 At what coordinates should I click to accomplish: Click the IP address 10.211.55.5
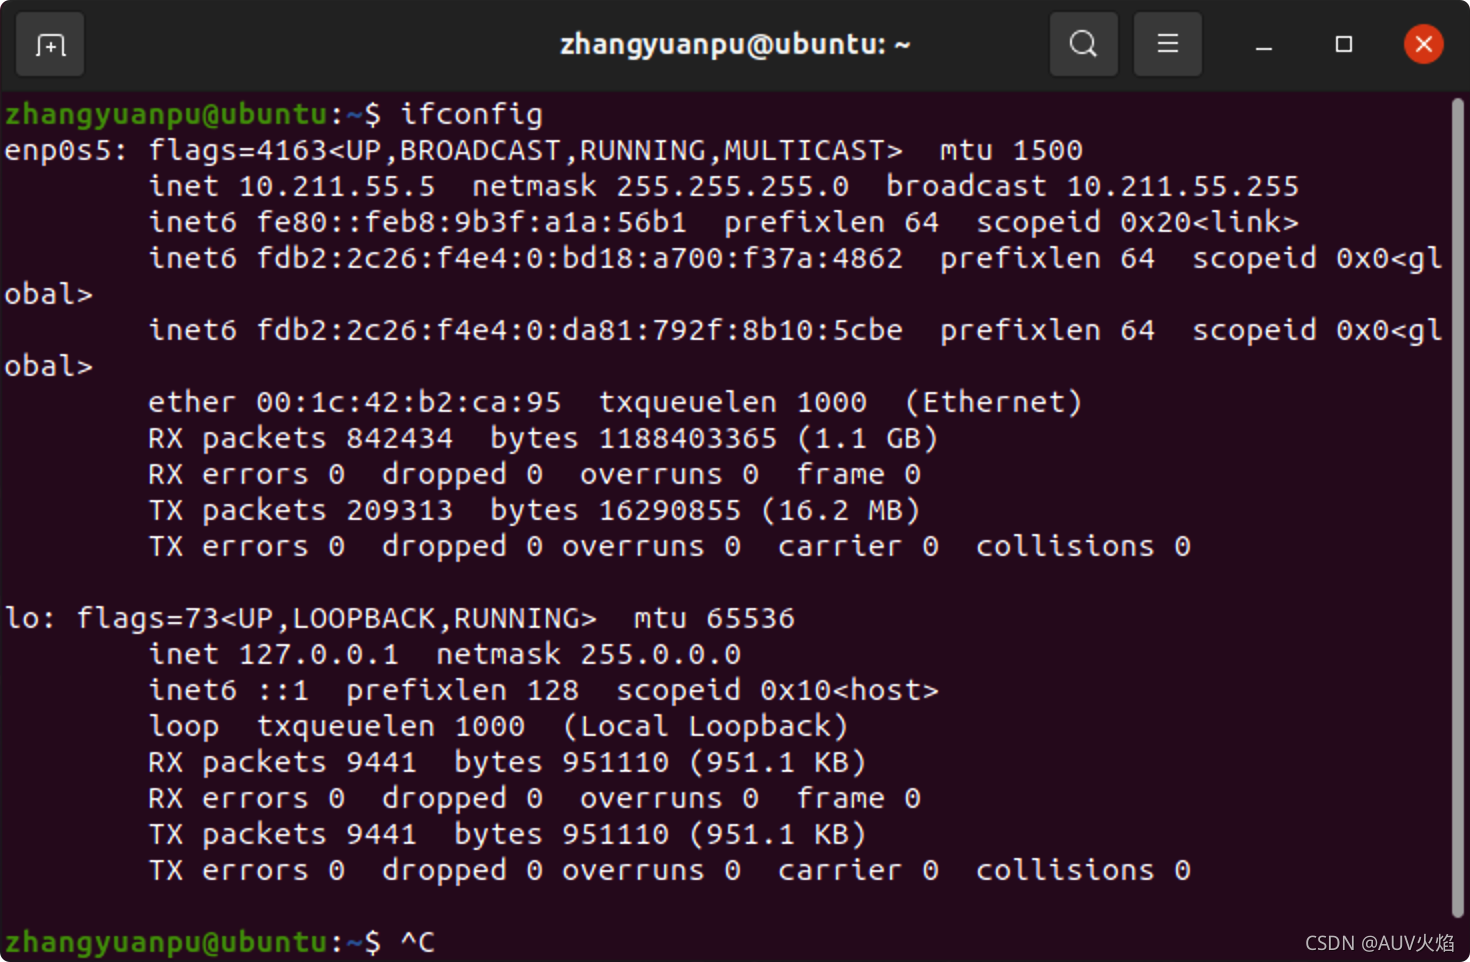pyautogui.click(x=337, y=186)
